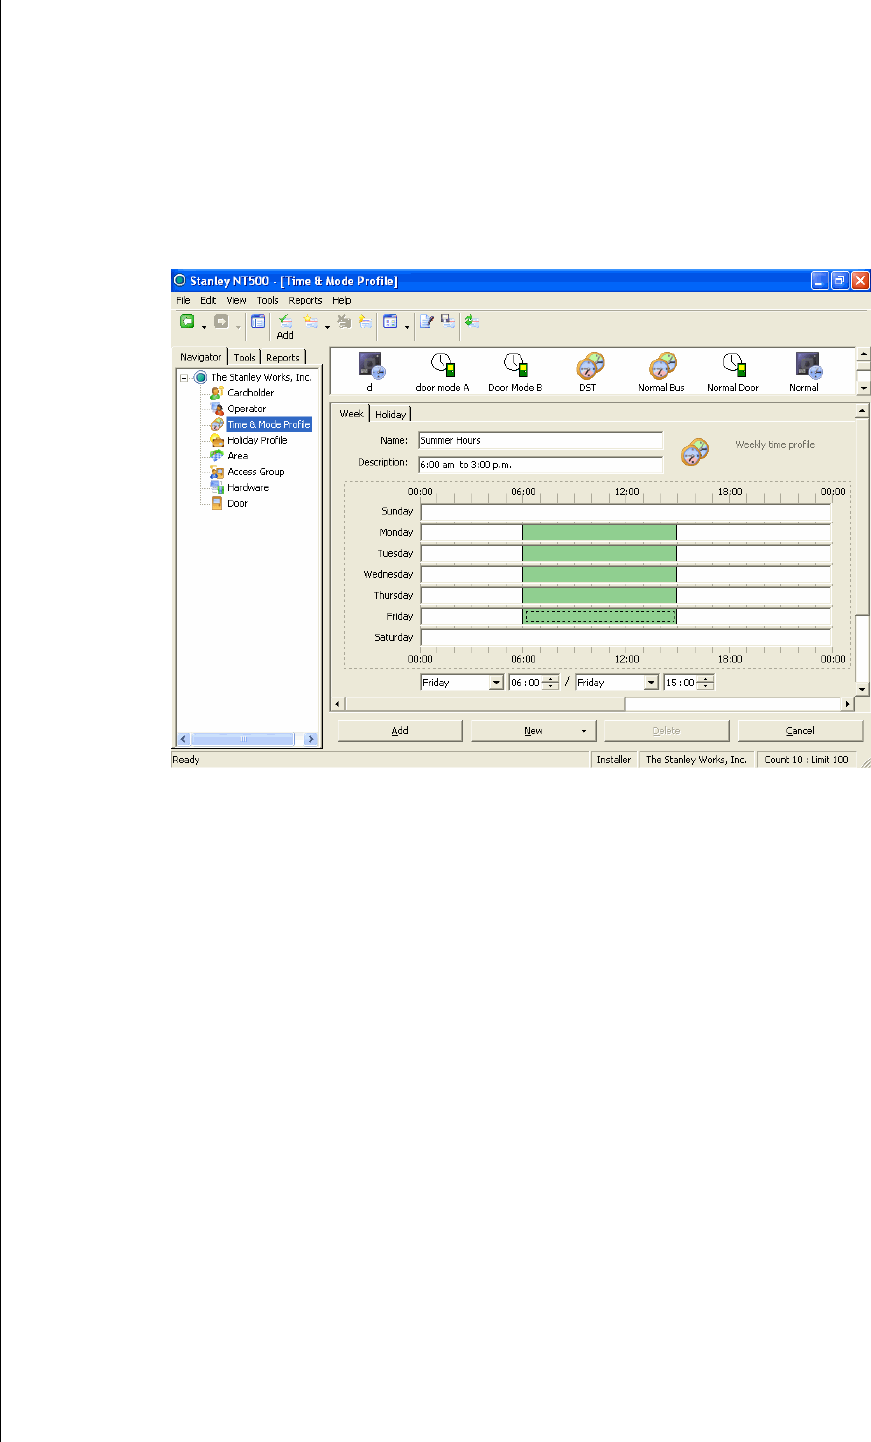Open the view layout toolbar dropdown arrow

[x=407, y=326]
